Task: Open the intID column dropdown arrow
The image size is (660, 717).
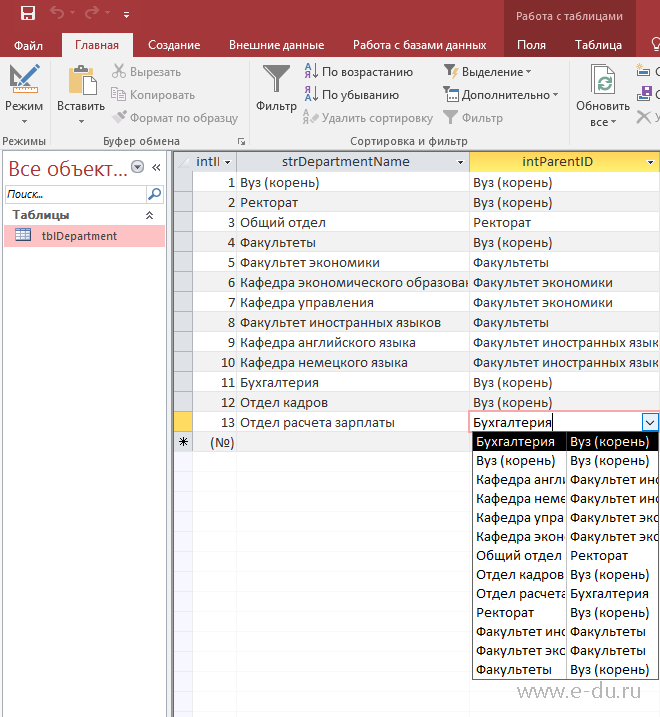Action: (227, 162)
